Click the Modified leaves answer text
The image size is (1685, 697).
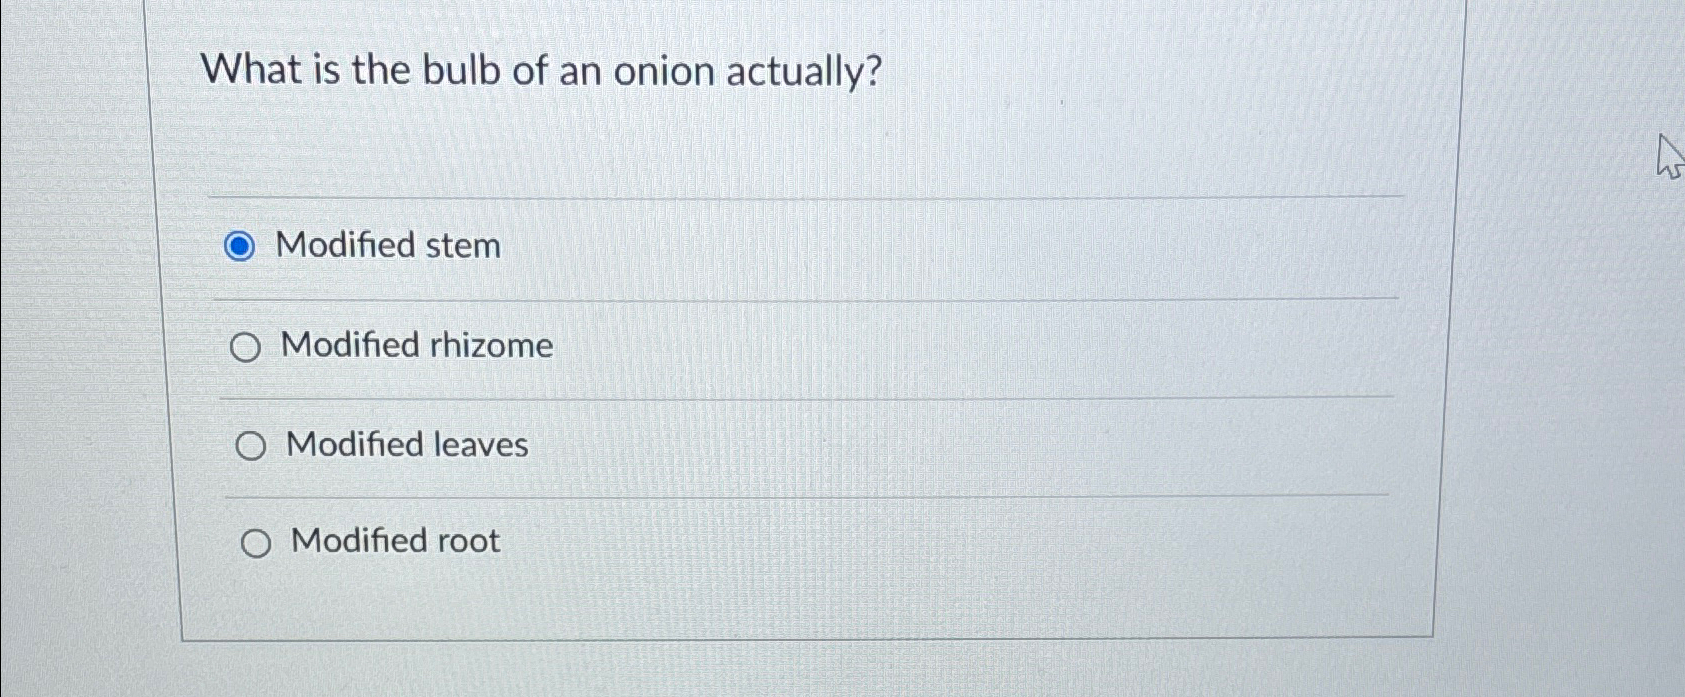(x=405, y=444)
